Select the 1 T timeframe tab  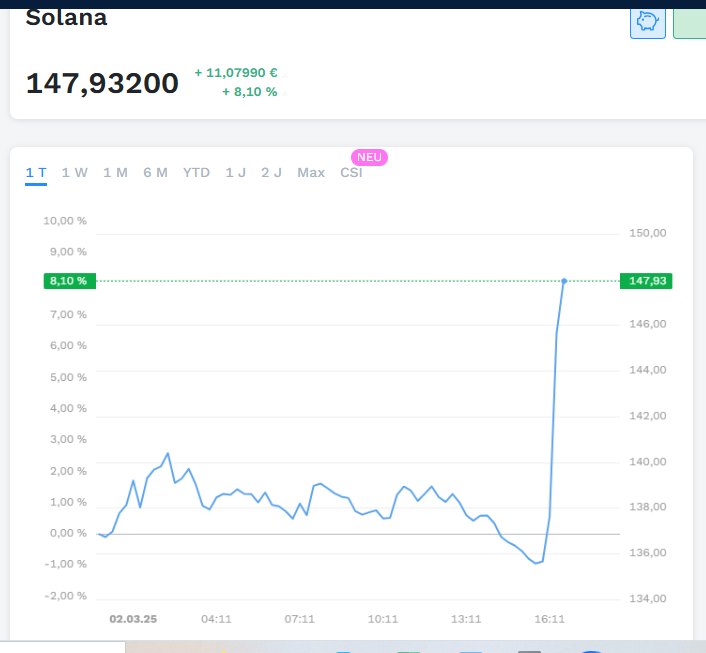point(36,173)
